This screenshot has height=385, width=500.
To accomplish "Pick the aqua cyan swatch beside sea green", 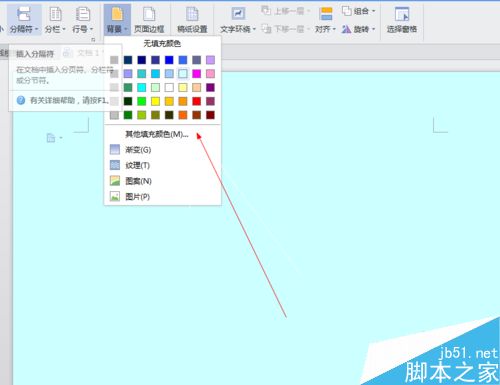I will click(x=142, y=87).
